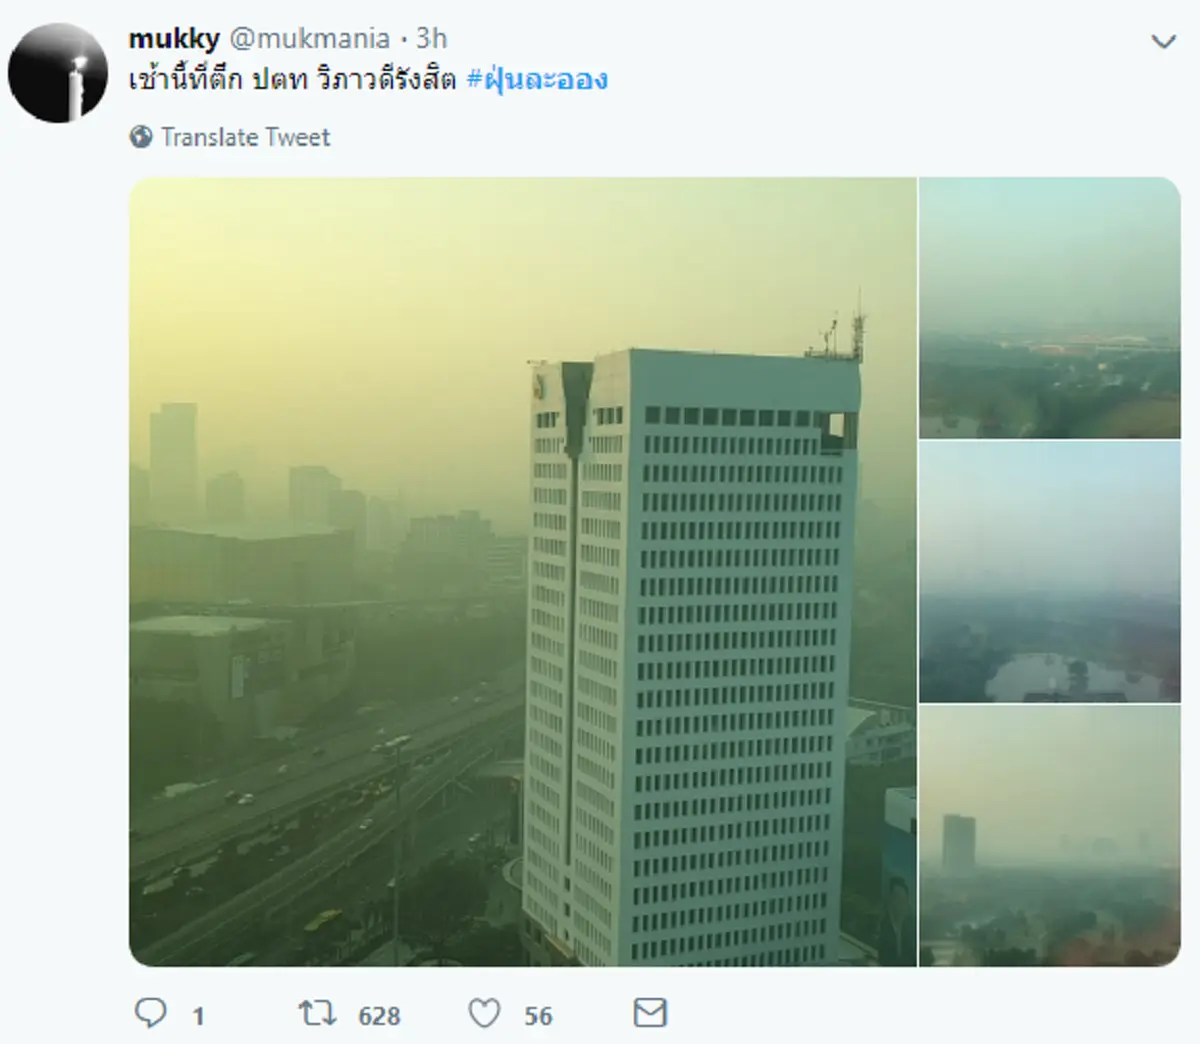
Task: View the 628 retweets count
Action: 379,1016
